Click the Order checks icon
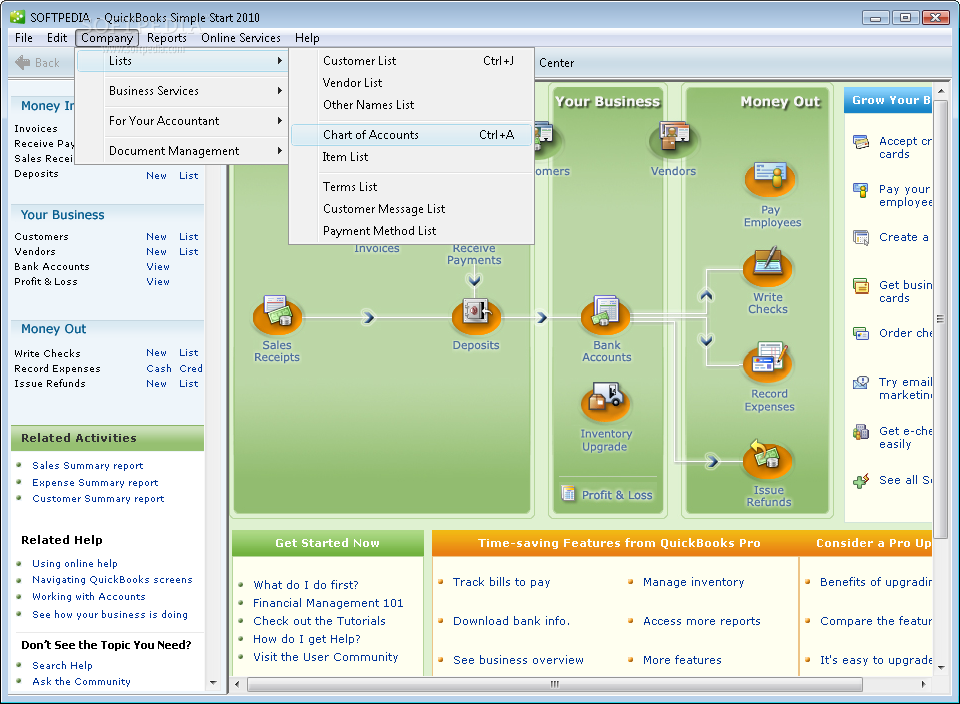This screenshot has width=960, height=704. [x=861, y=334]
